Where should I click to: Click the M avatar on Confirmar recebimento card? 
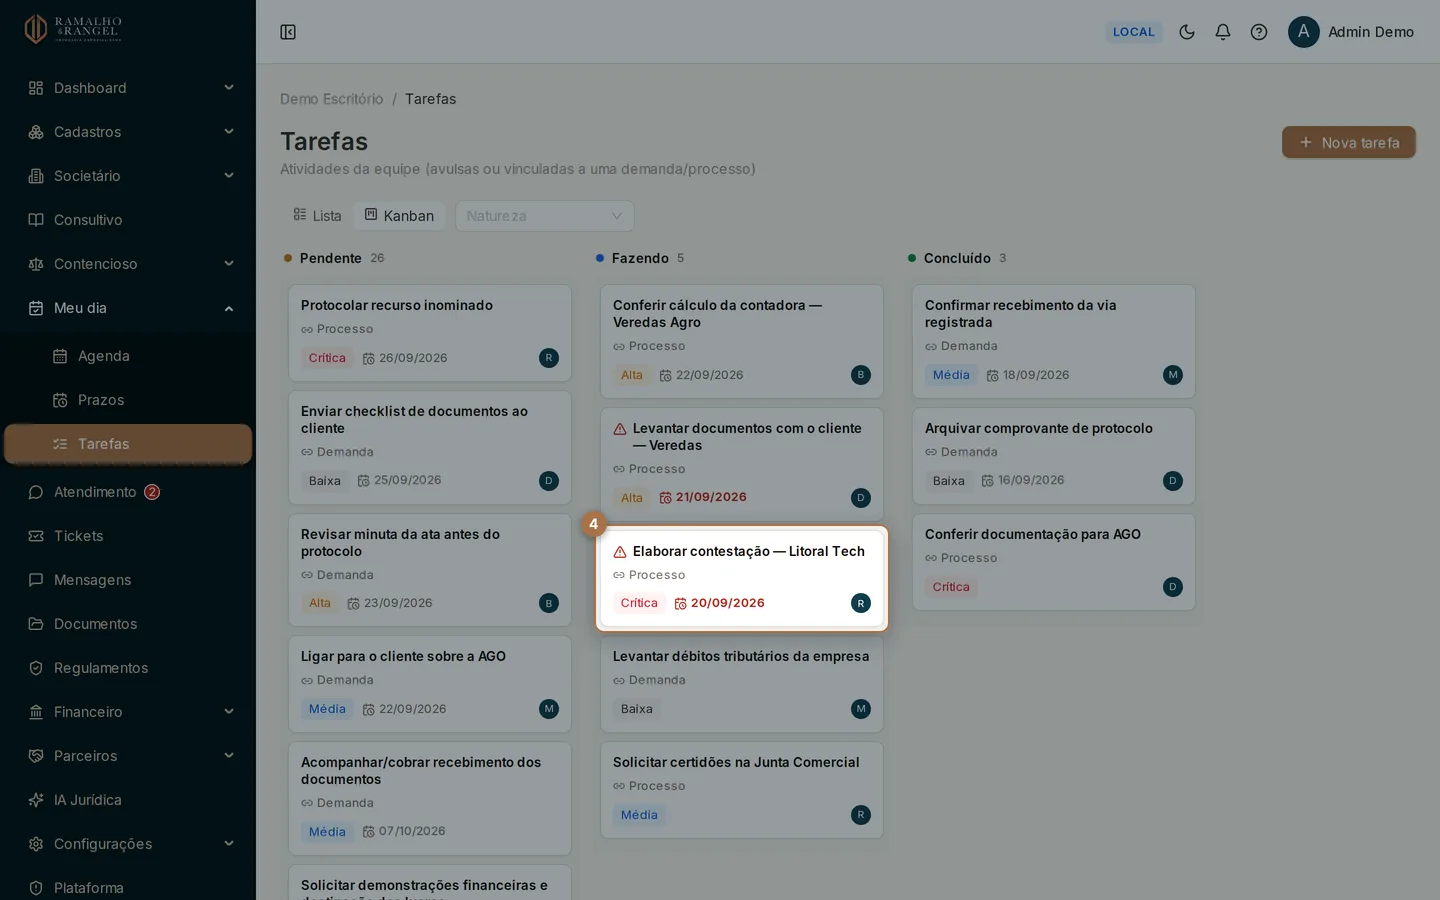point(1173,375)
